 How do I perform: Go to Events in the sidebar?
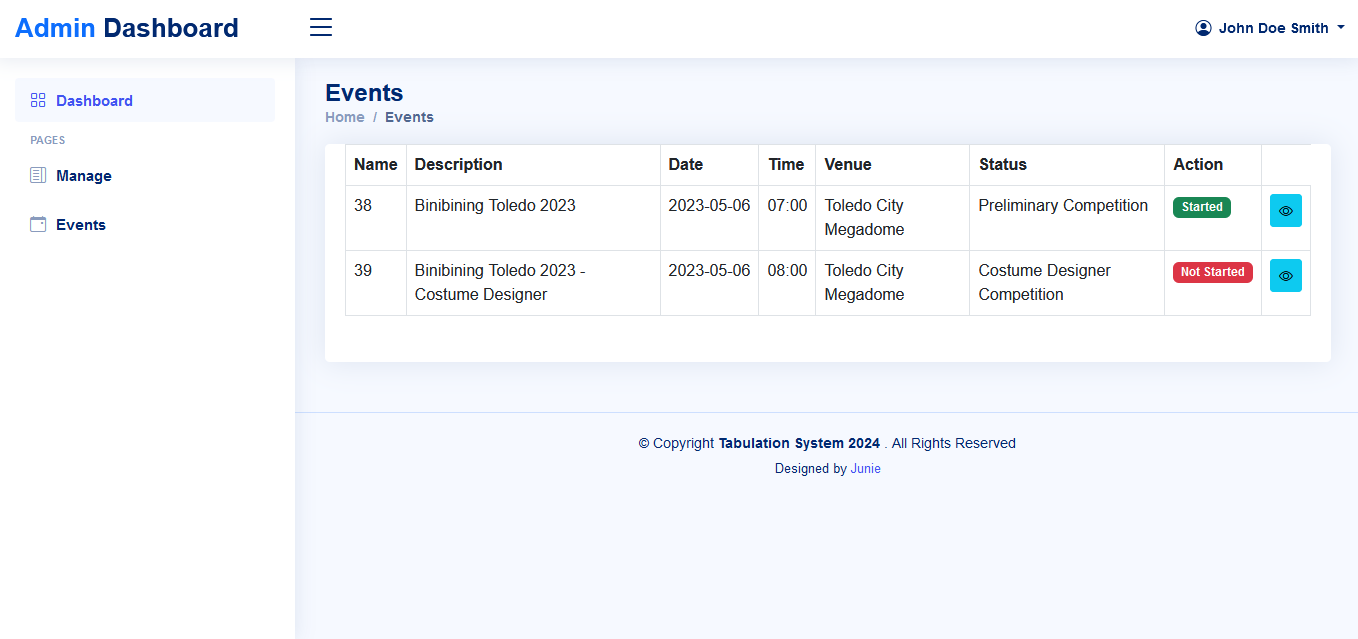pos(81,225)
